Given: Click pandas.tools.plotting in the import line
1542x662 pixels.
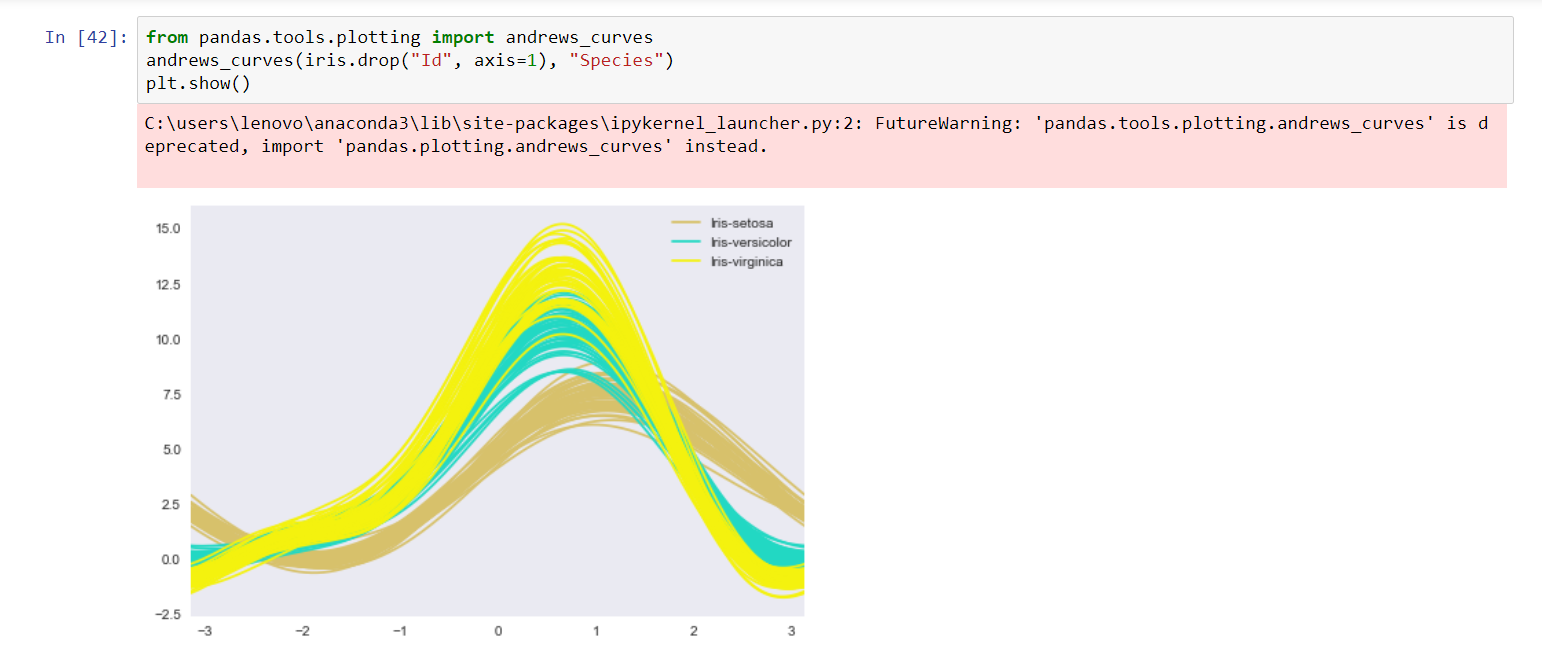Looking at the screenshot, I should tap(310, 38).
